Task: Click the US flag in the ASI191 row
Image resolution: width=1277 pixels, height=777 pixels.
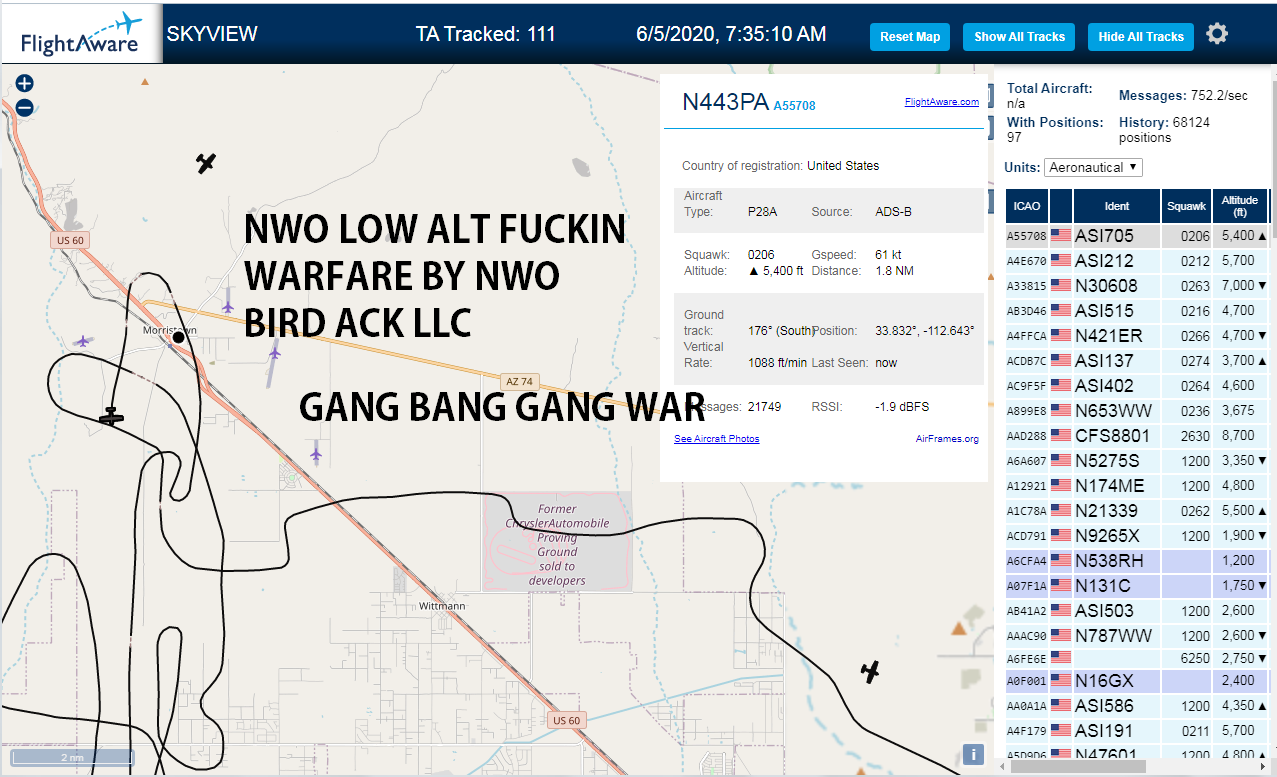Action: click(x=1061, y=731)
